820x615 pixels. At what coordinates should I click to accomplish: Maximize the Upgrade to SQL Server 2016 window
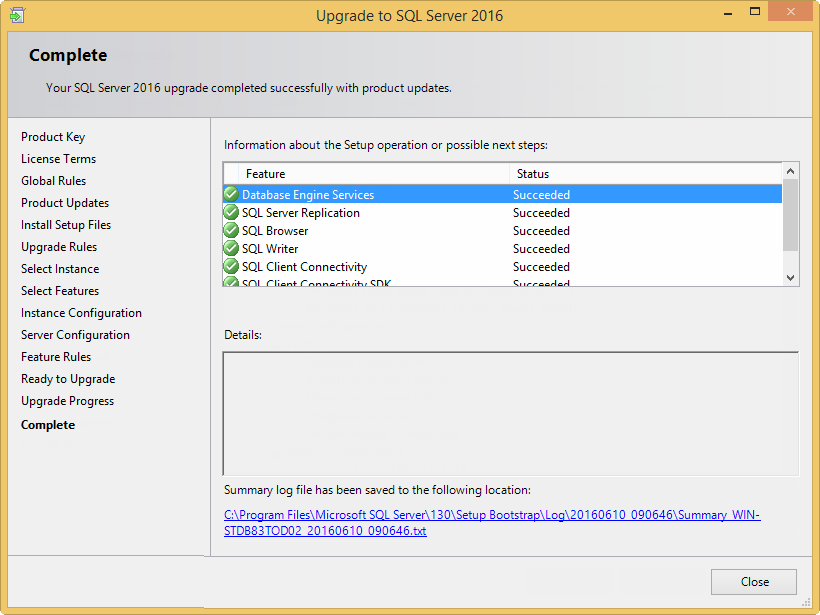tap(755, 12)
